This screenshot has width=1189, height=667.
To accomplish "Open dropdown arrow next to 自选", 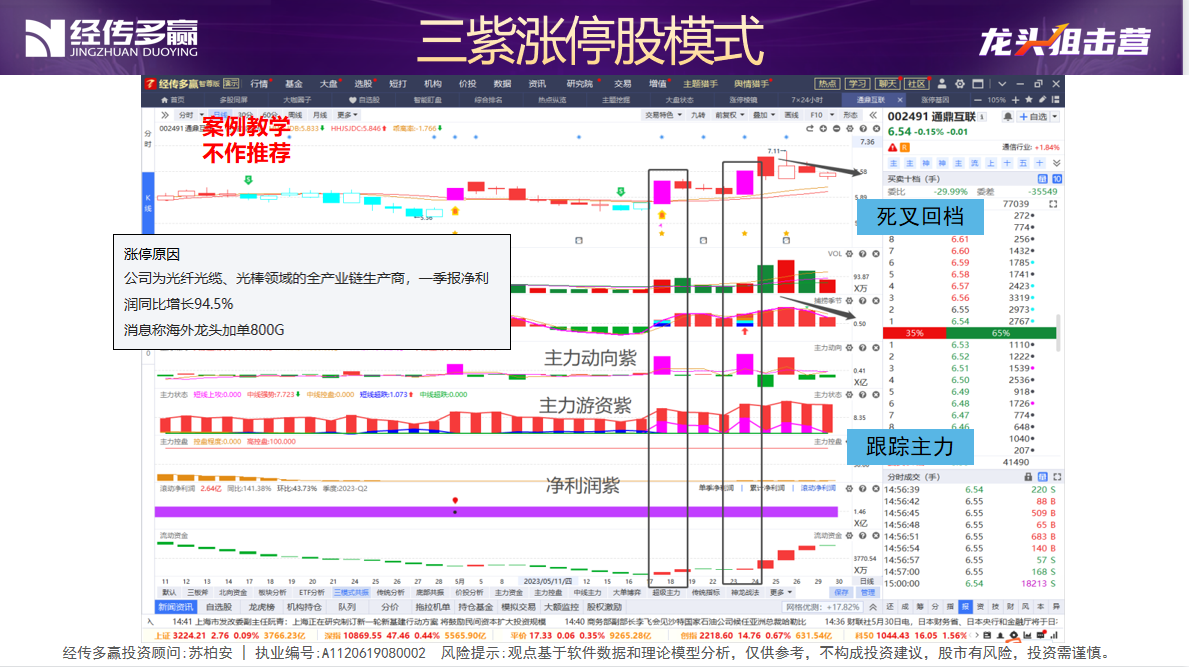I will point(1055,117).
